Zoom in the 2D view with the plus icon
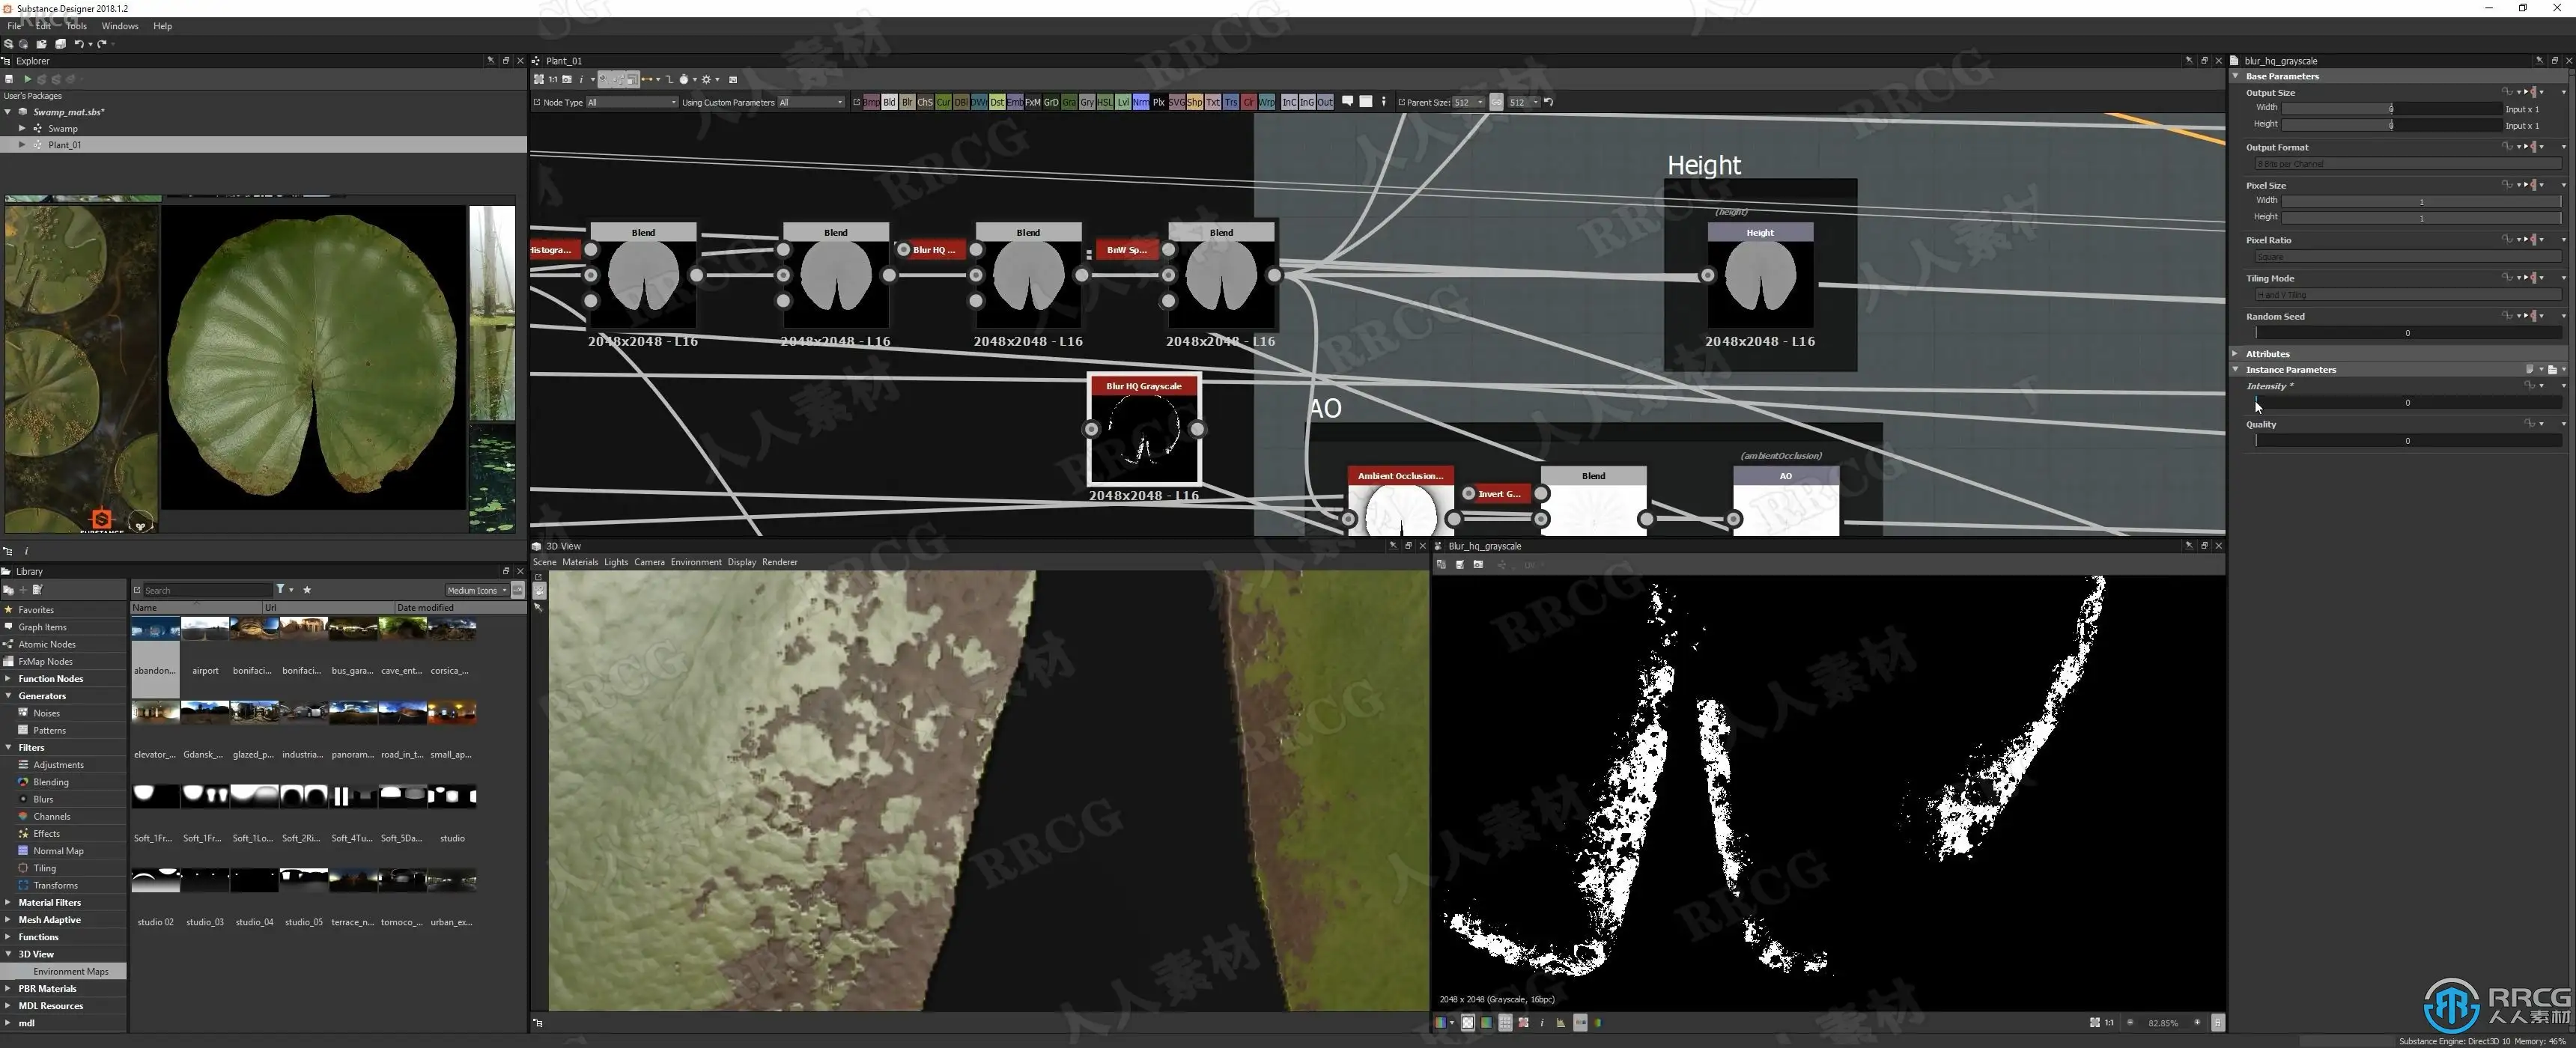The image size is (2576, 1048). click(x=2197, y=1023)
